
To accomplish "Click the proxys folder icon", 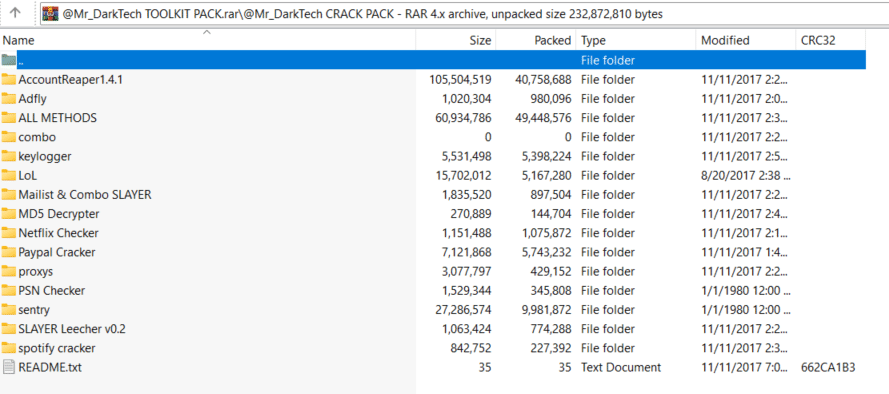I will click(9, 271).
